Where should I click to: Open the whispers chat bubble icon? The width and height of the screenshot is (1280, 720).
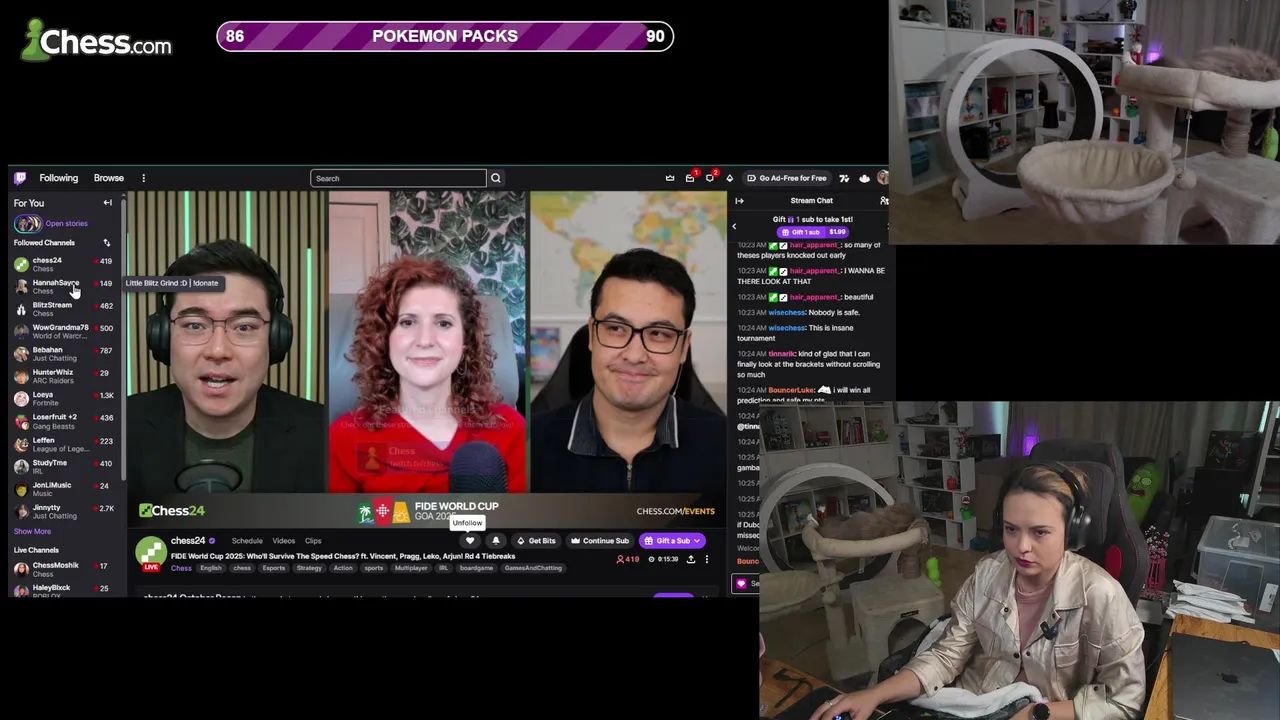pyautogui.click(x=710, y=178)
